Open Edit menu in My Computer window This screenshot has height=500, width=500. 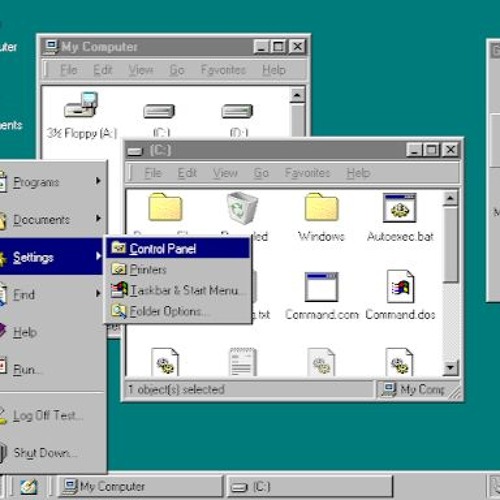102,70
